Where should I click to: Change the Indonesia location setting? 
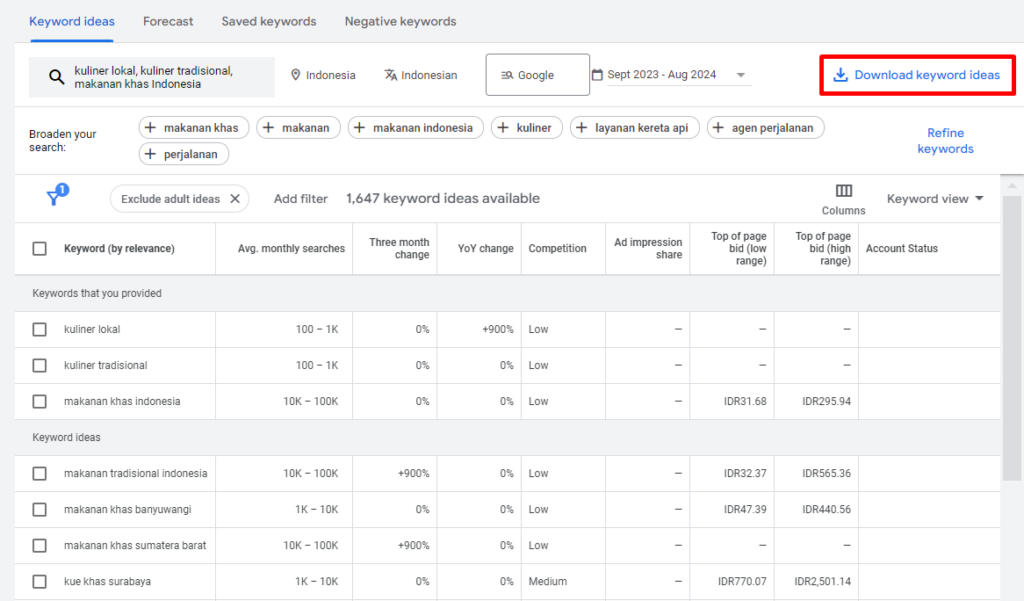tap(323, 75)
